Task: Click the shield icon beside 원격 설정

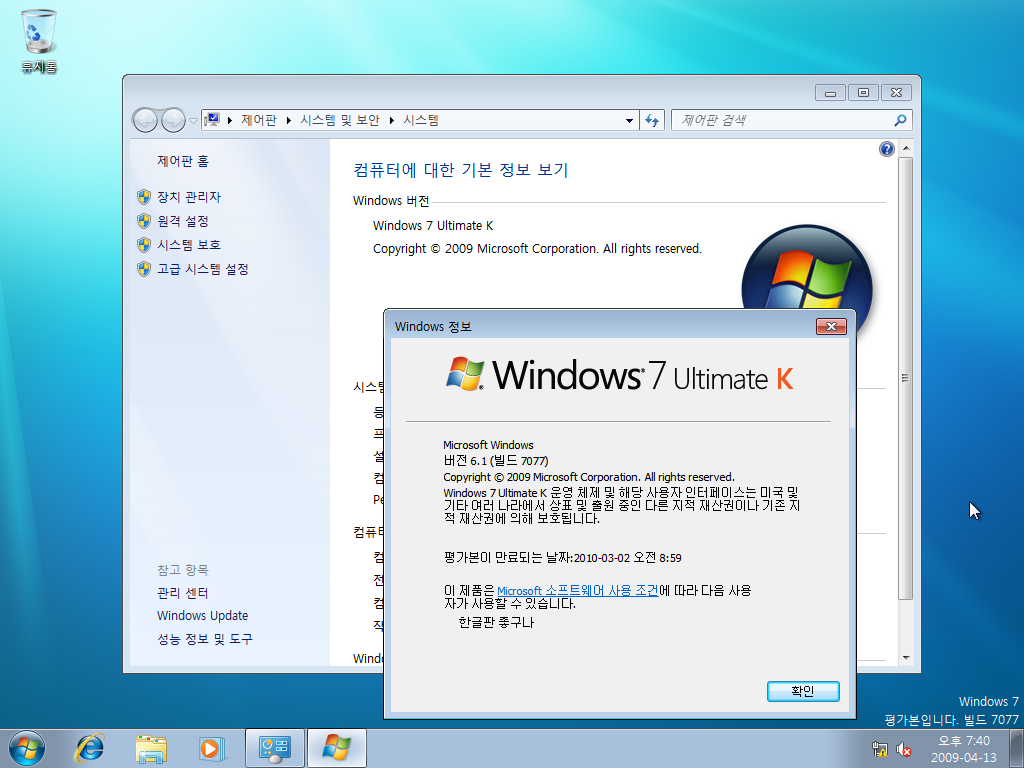Action: tap(144, 221)
